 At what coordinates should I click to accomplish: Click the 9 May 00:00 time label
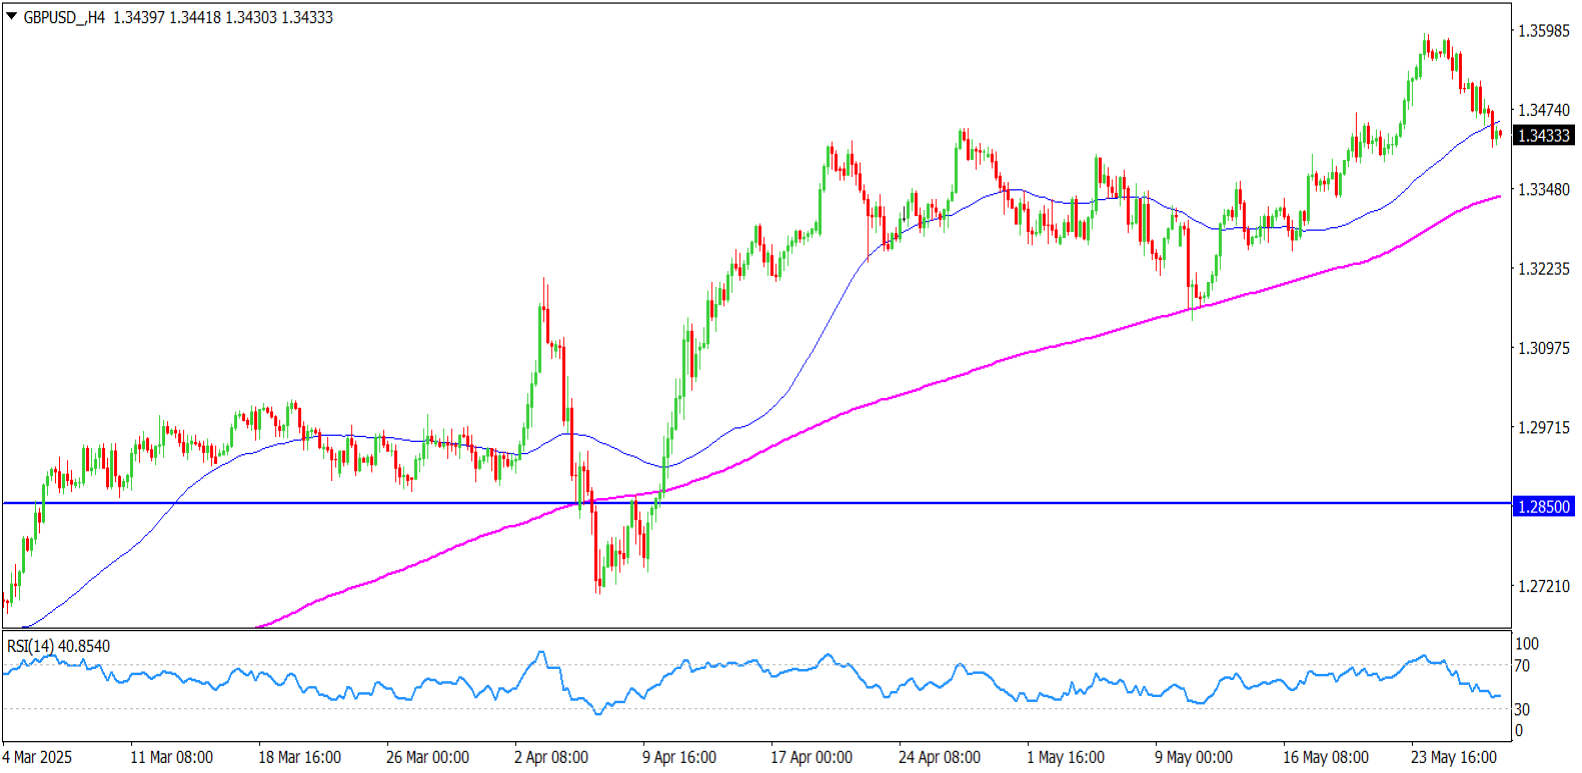coord(1193,757)
